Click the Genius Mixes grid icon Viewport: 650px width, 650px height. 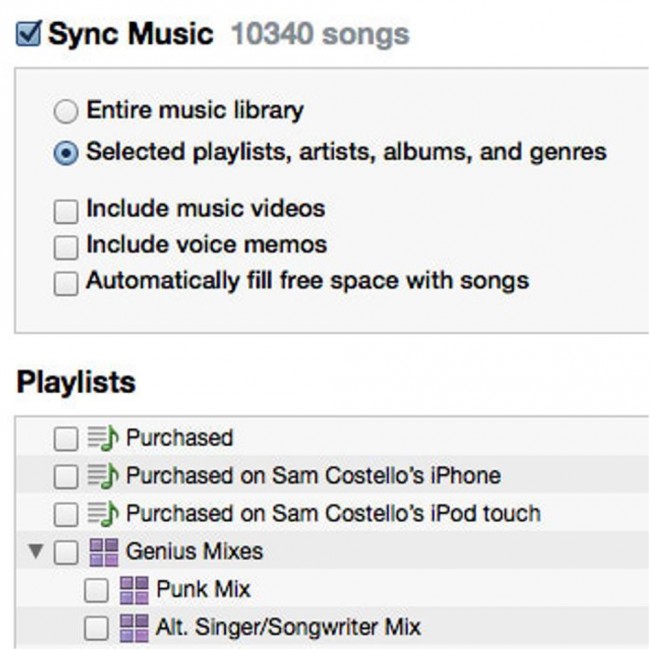(x=102, y=551)
